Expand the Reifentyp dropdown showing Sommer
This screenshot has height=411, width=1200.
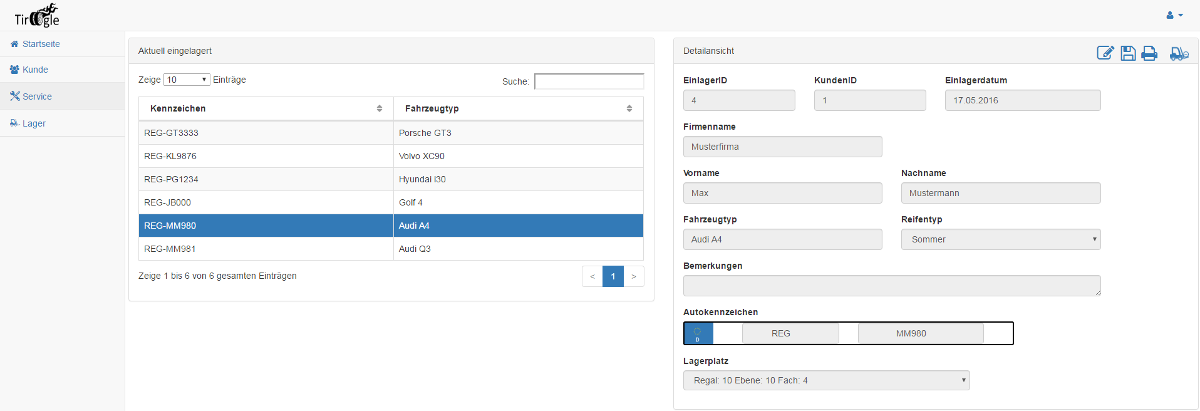(x=999, y=239)
